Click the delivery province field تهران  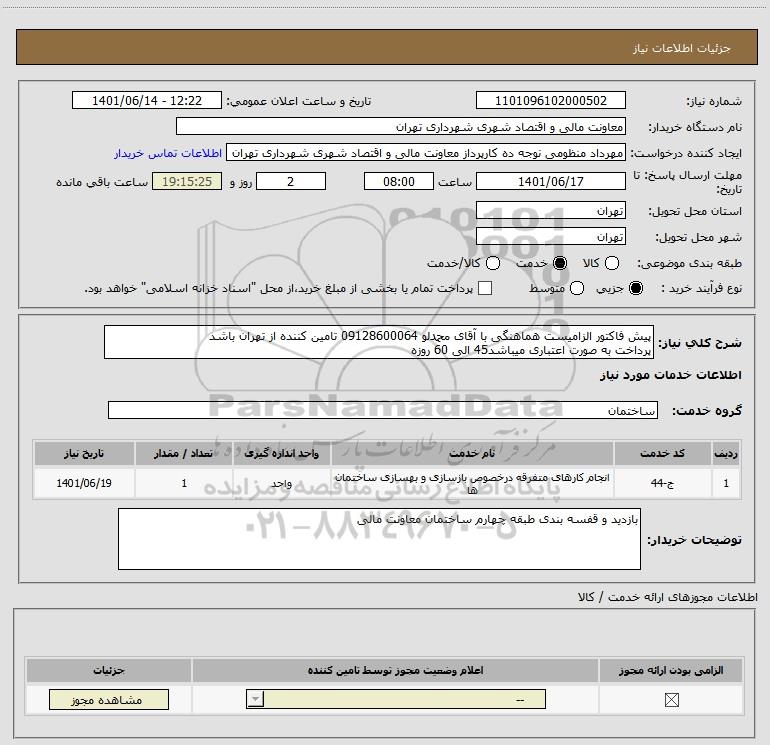tap(550, 210)
